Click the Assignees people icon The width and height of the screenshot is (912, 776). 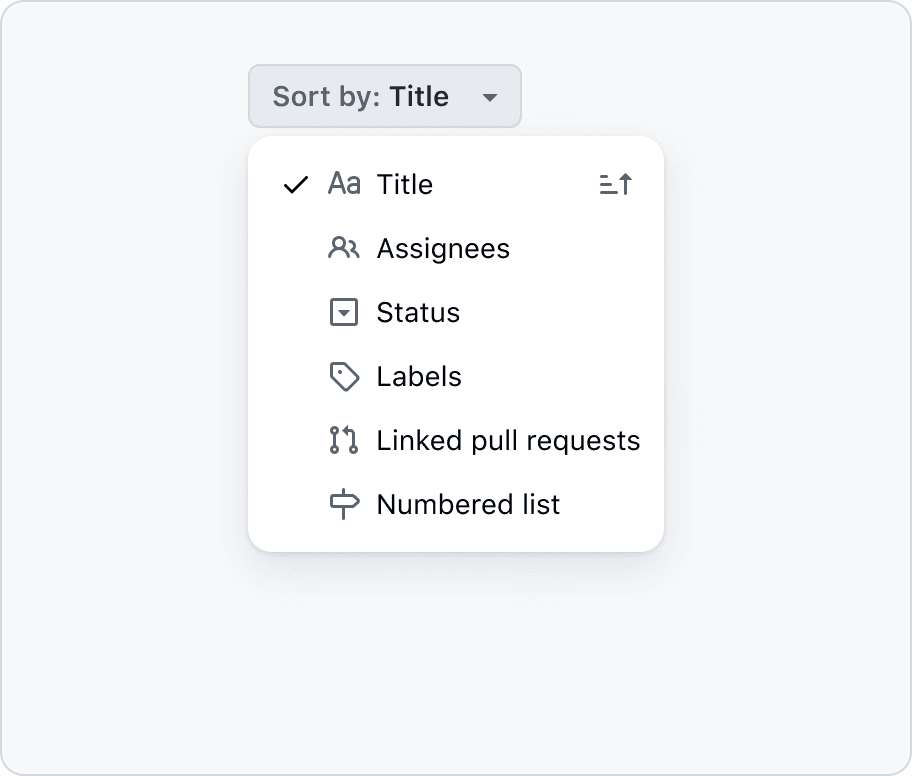pos(344,248)
